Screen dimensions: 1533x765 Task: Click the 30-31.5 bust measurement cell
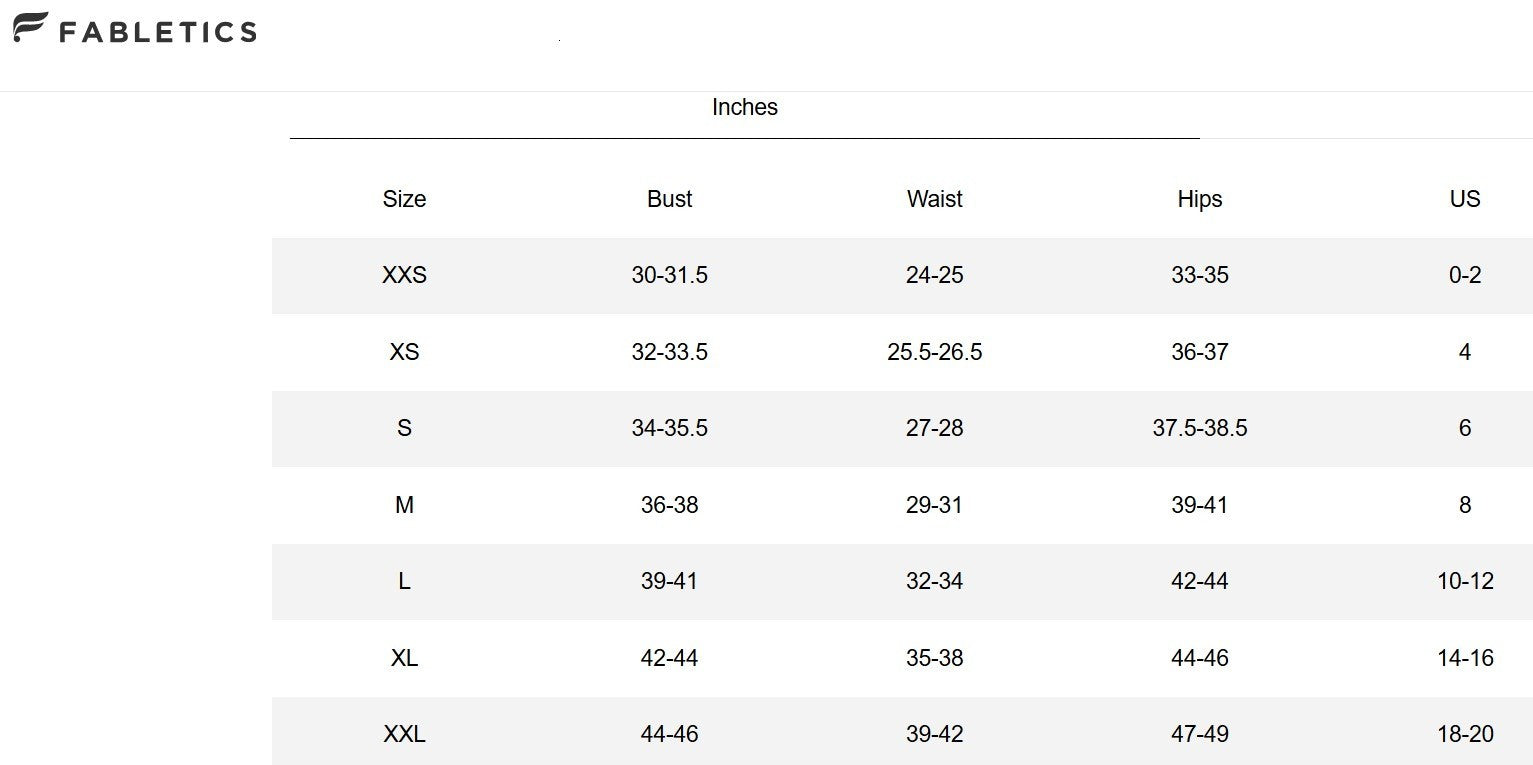[x=670, y=275]
